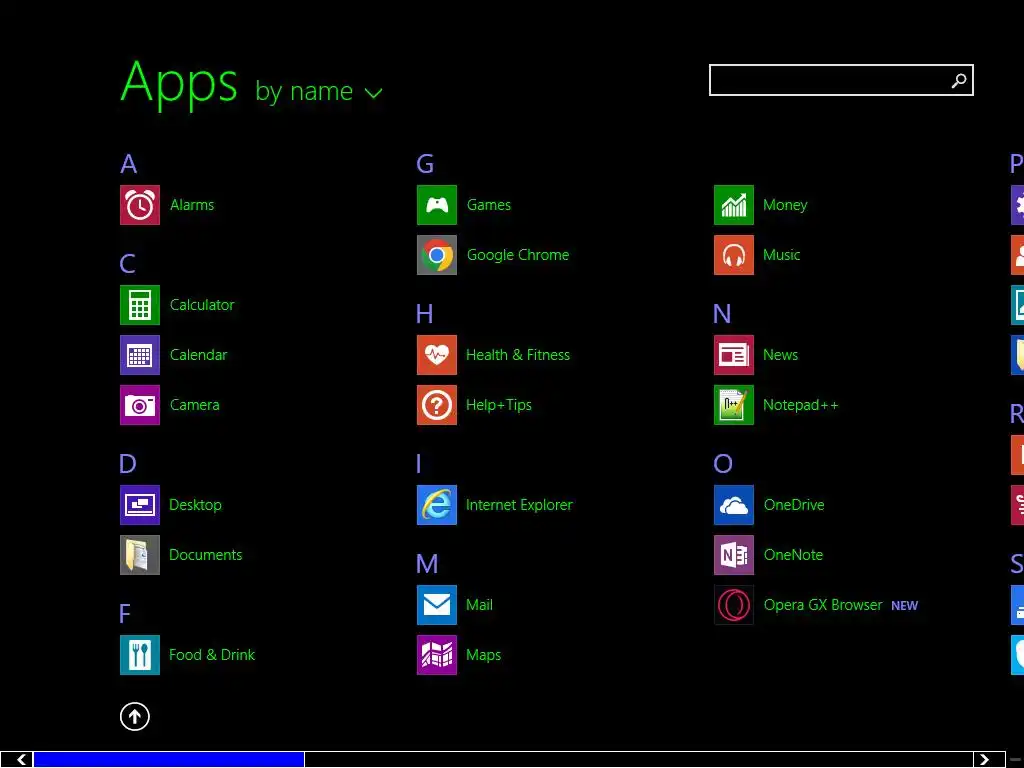Open the Health & Fitness icon

437,355
